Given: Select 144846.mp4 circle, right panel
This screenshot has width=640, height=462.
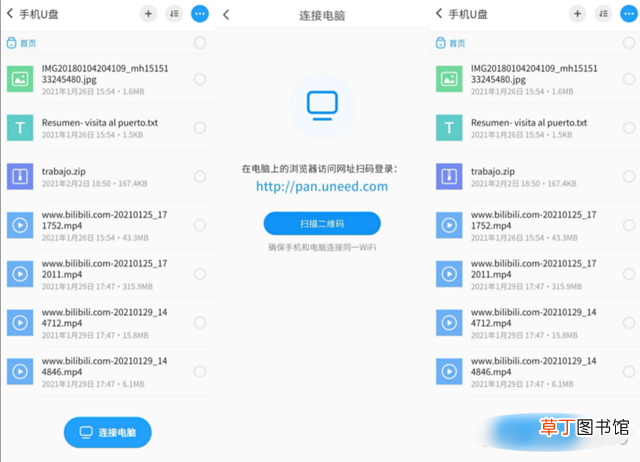Looking at the screenshot, I should coord(629,371).
